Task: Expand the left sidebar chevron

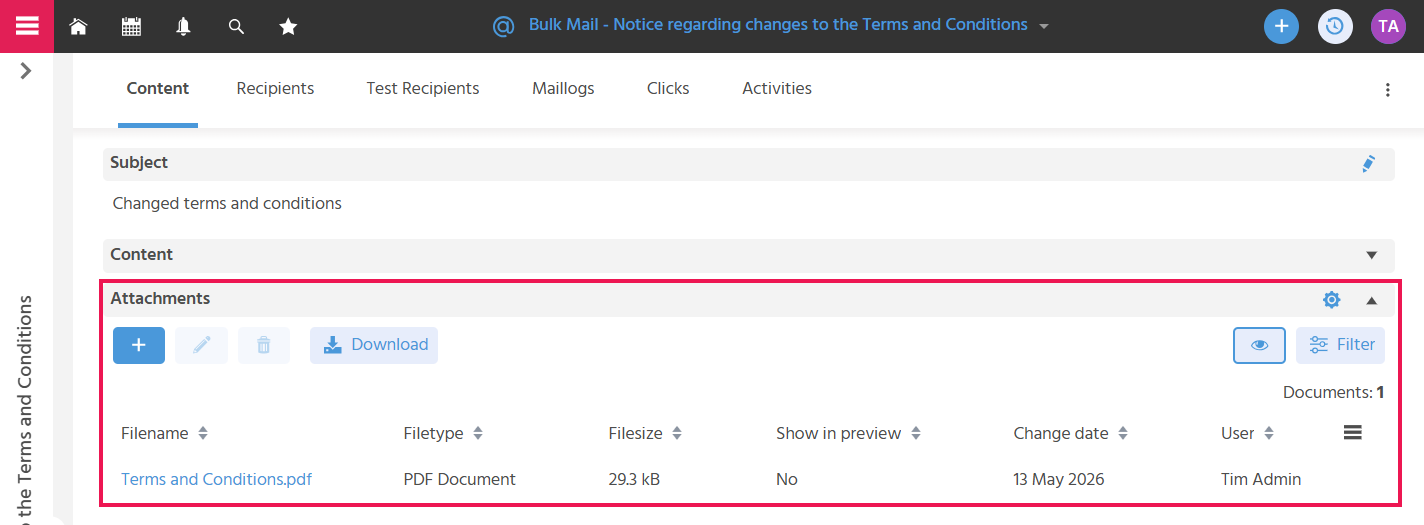Action: click(x=26, y=71)
